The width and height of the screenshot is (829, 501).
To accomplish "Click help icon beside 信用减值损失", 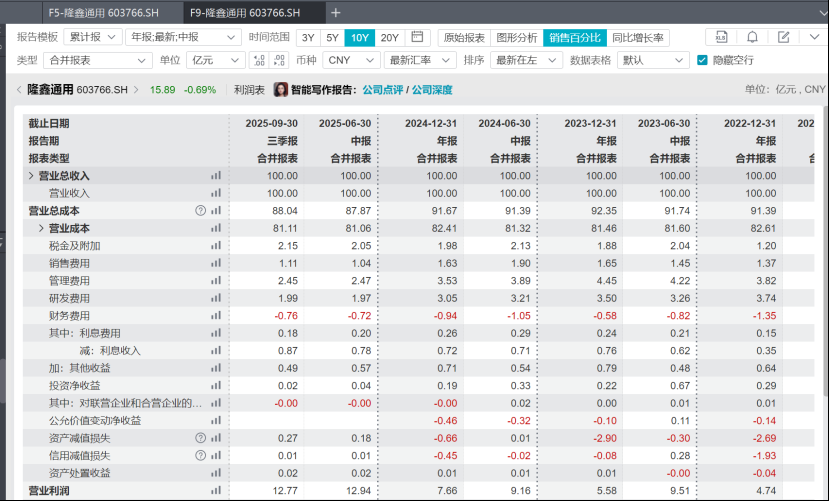I will click(x=200, y=455).
